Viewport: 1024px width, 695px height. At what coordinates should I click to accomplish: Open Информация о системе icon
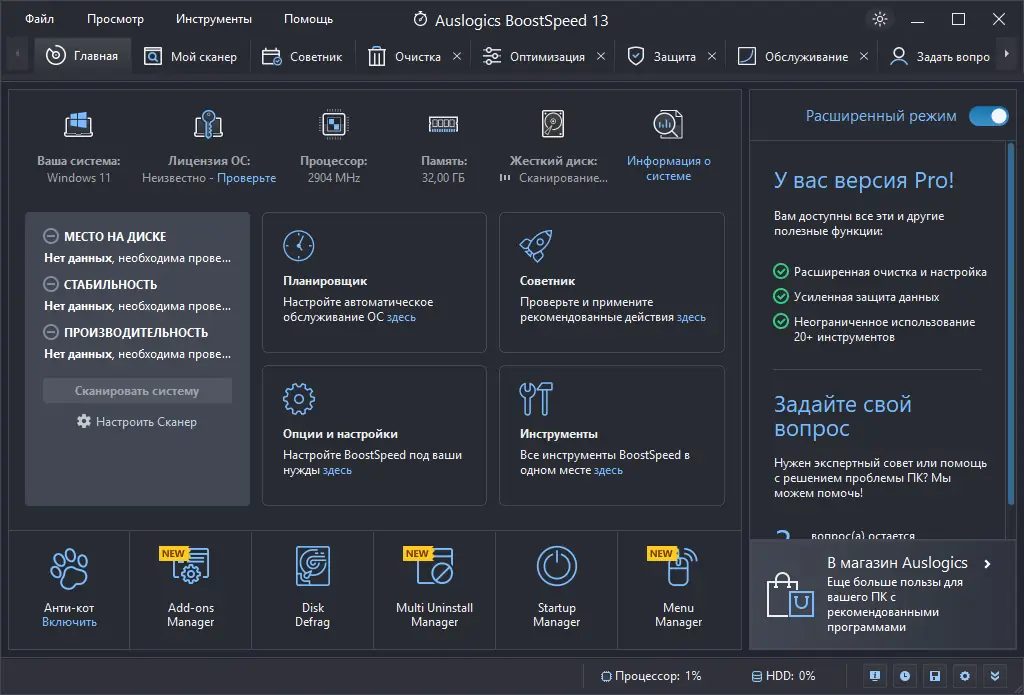668,124
